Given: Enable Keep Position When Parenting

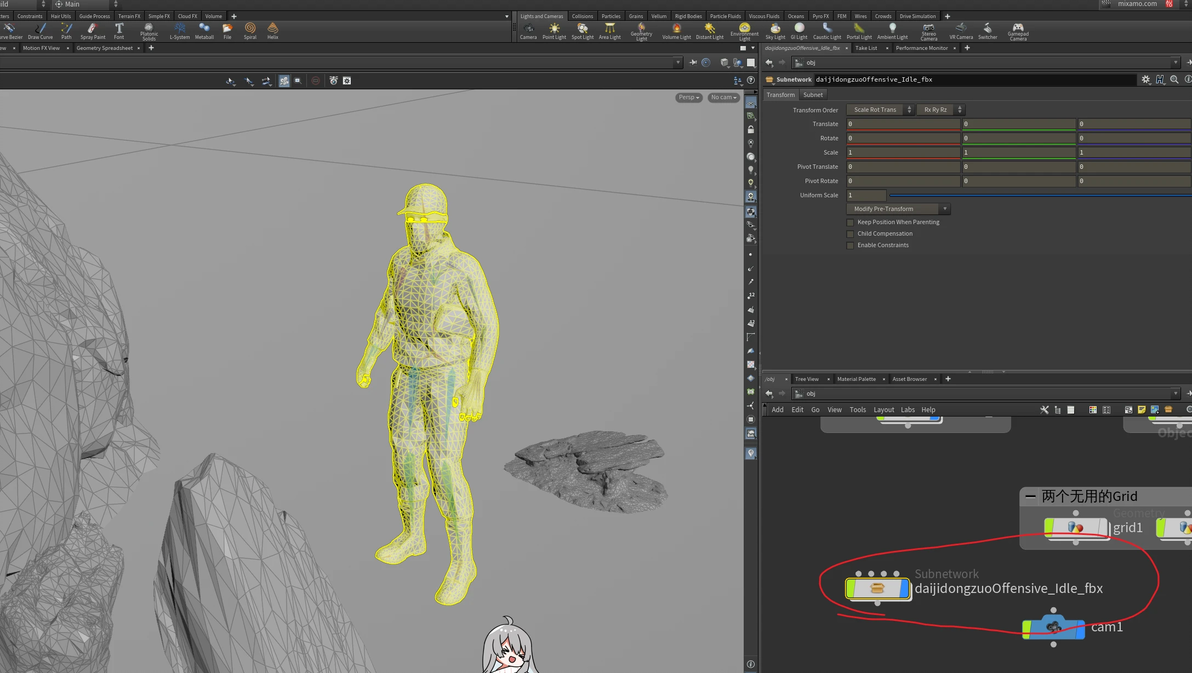Looking at the screenshot, I should click(x=851, y=222).
